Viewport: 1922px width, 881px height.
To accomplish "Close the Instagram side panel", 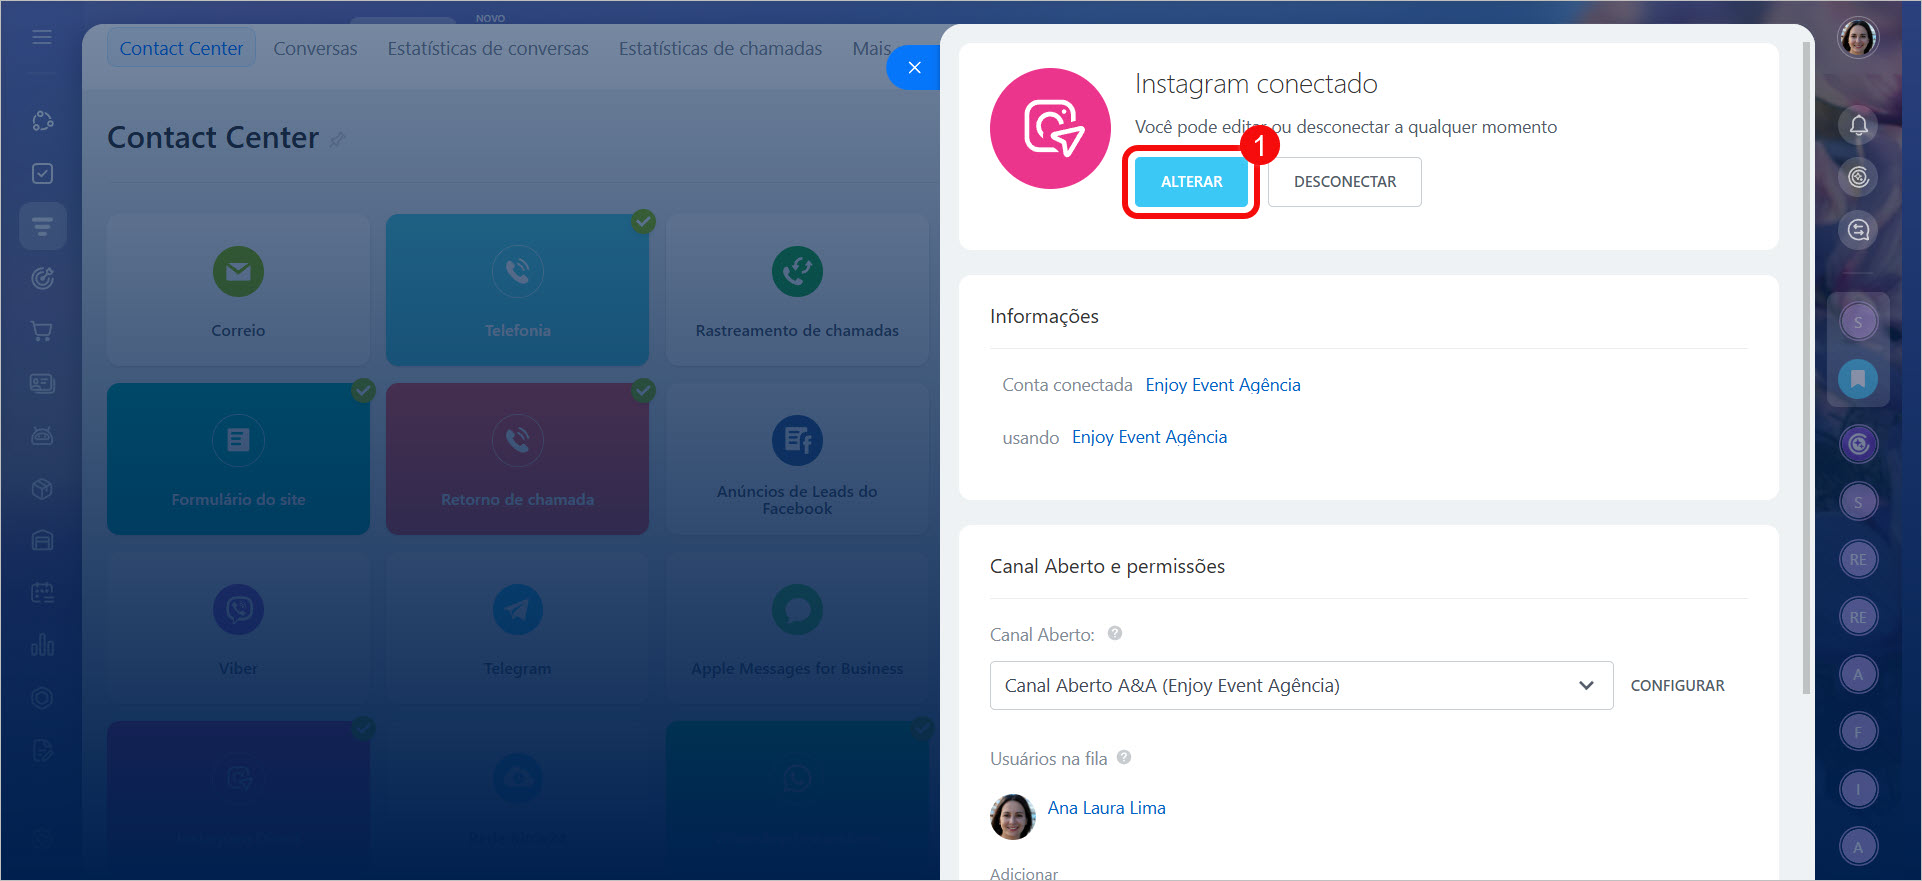I will pos(914,68).
